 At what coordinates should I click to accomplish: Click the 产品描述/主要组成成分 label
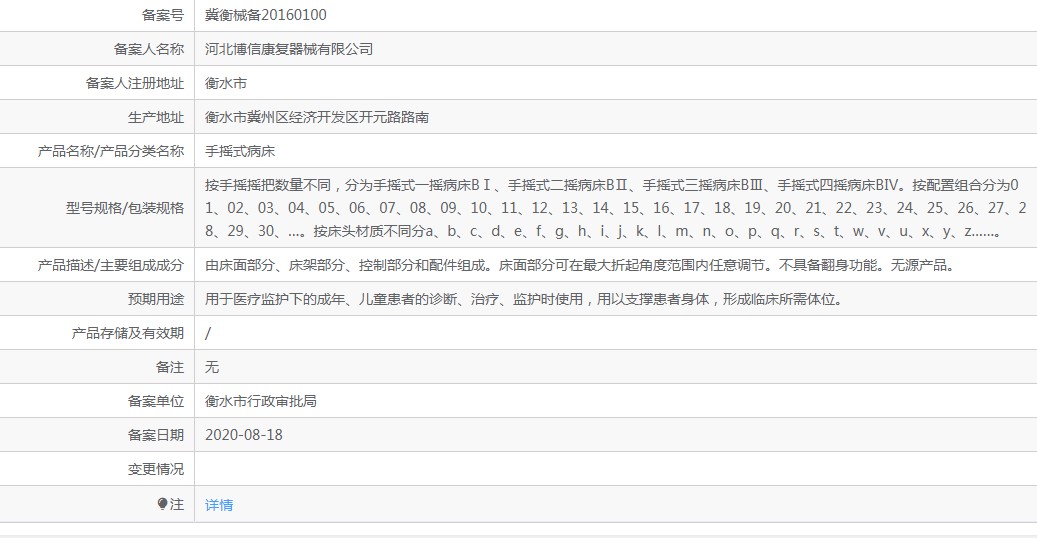point(110,265)
